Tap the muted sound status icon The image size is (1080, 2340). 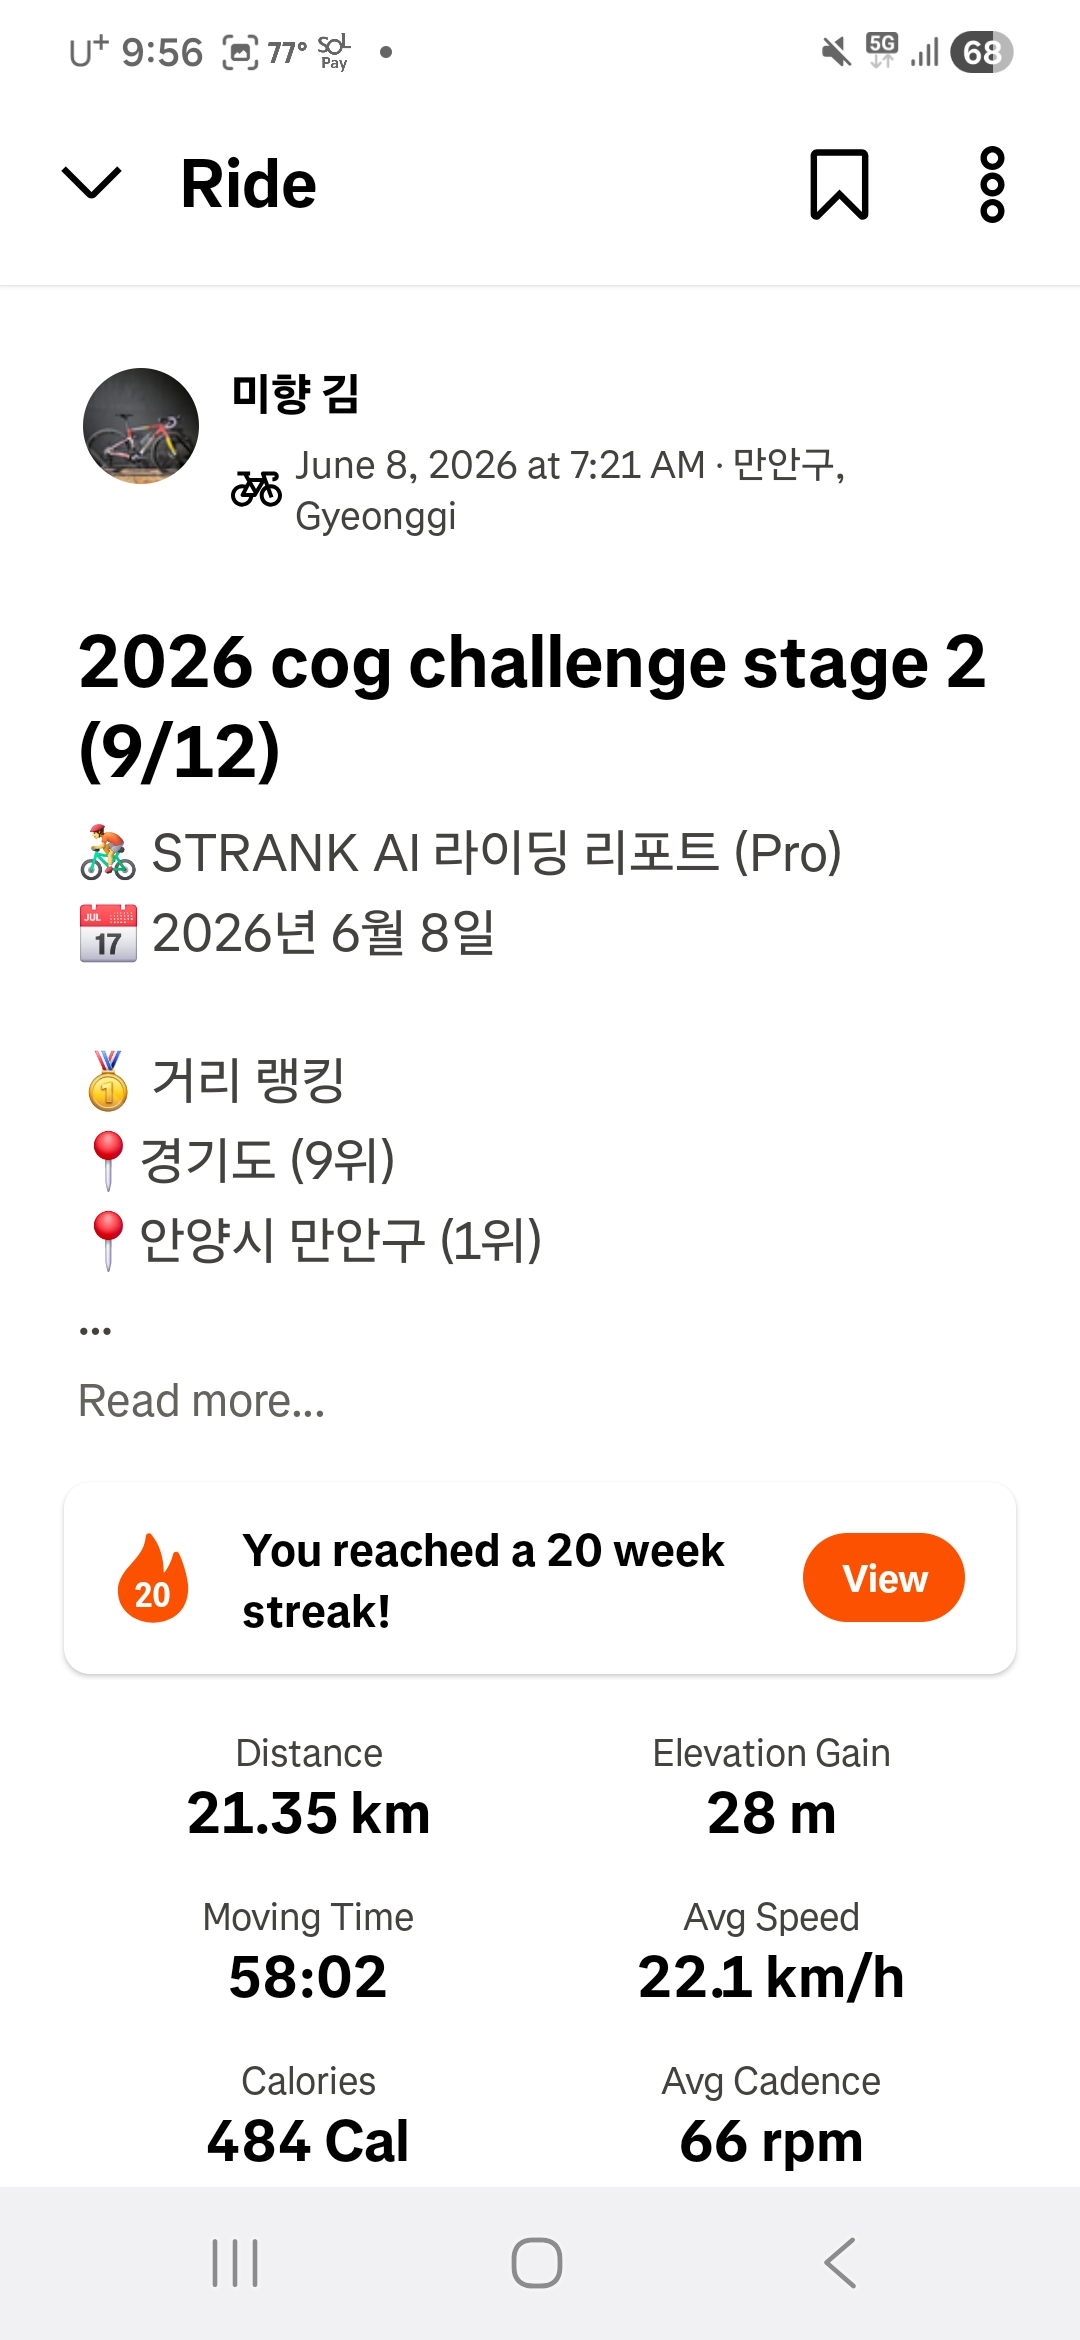coord(836,51)
